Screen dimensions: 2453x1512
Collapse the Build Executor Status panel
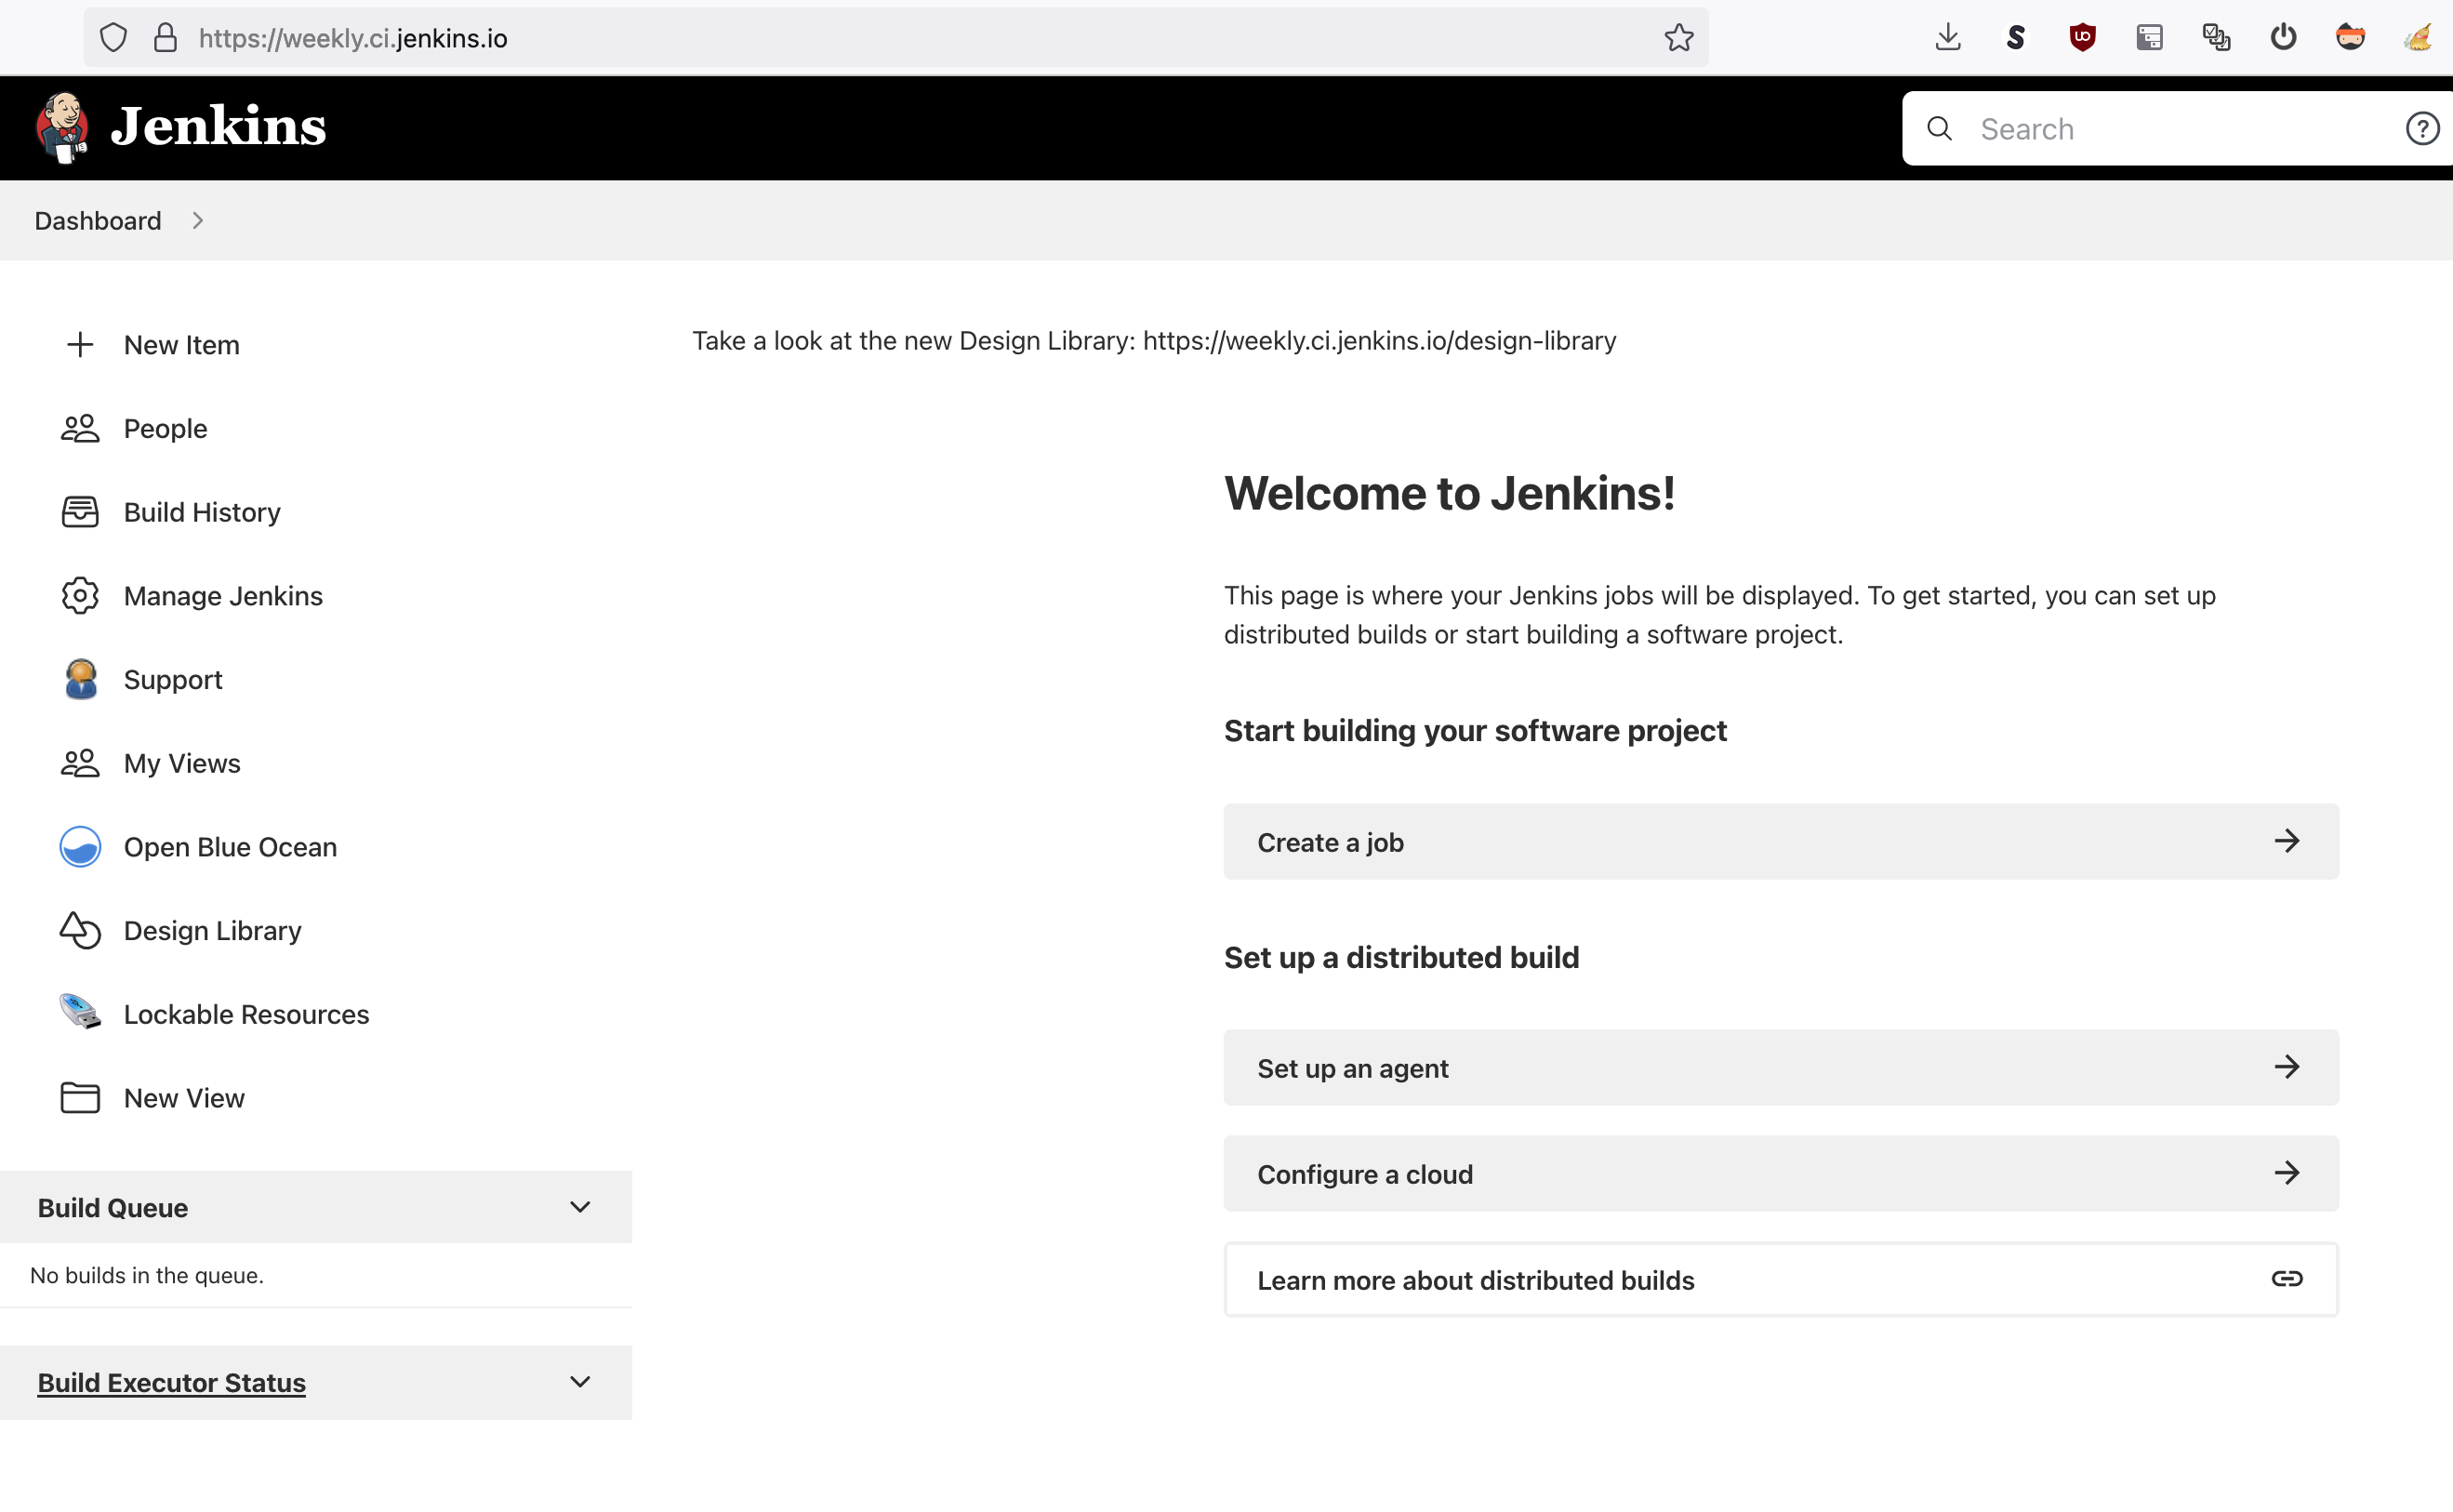tap(580, 1382)
